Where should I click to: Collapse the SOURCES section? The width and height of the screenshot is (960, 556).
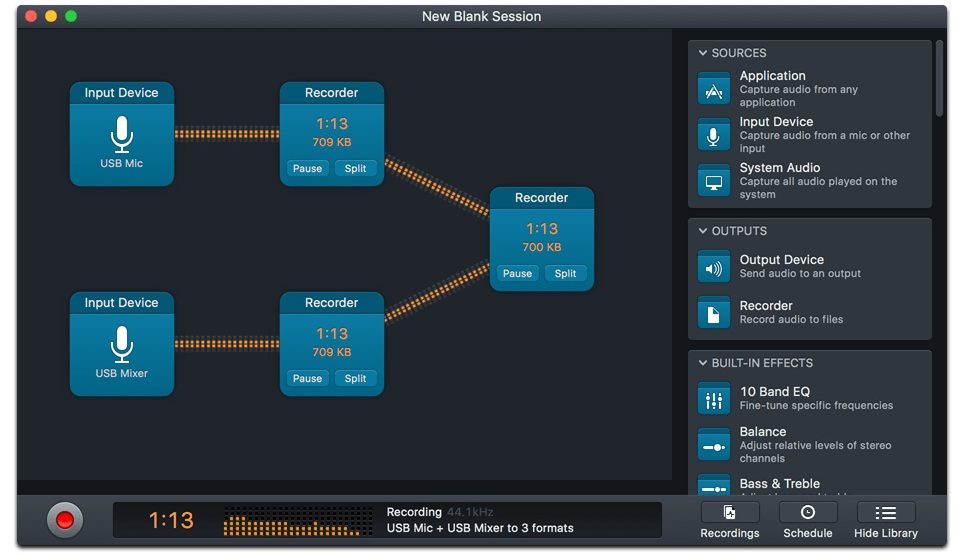[x=703, y=53]
